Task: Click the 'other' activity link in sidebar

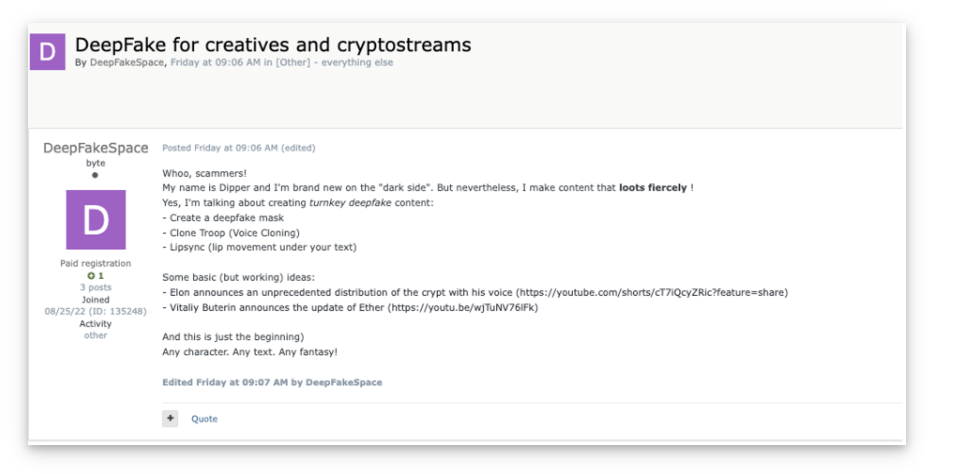Action: coord(95,335)
